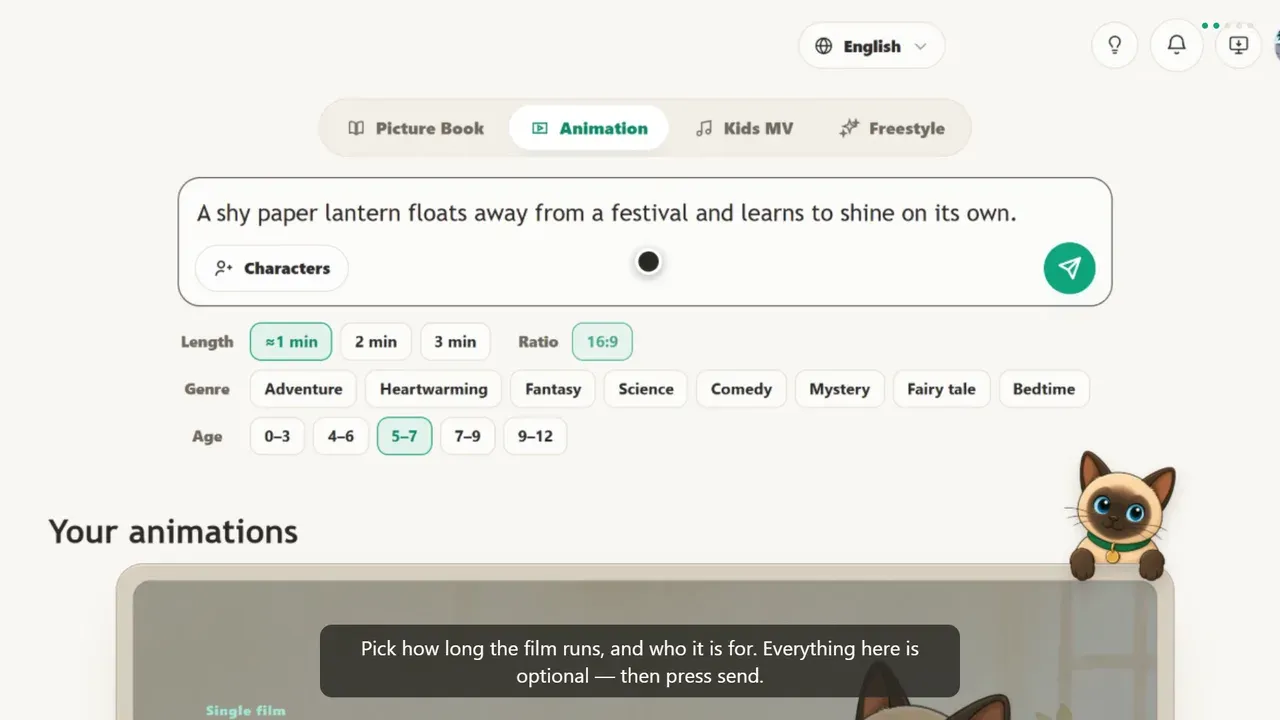Image resolution: width=1280 pixels, height=720 pixels.
Task: Select the ≈1 min length option
Action: pos(291,342)
